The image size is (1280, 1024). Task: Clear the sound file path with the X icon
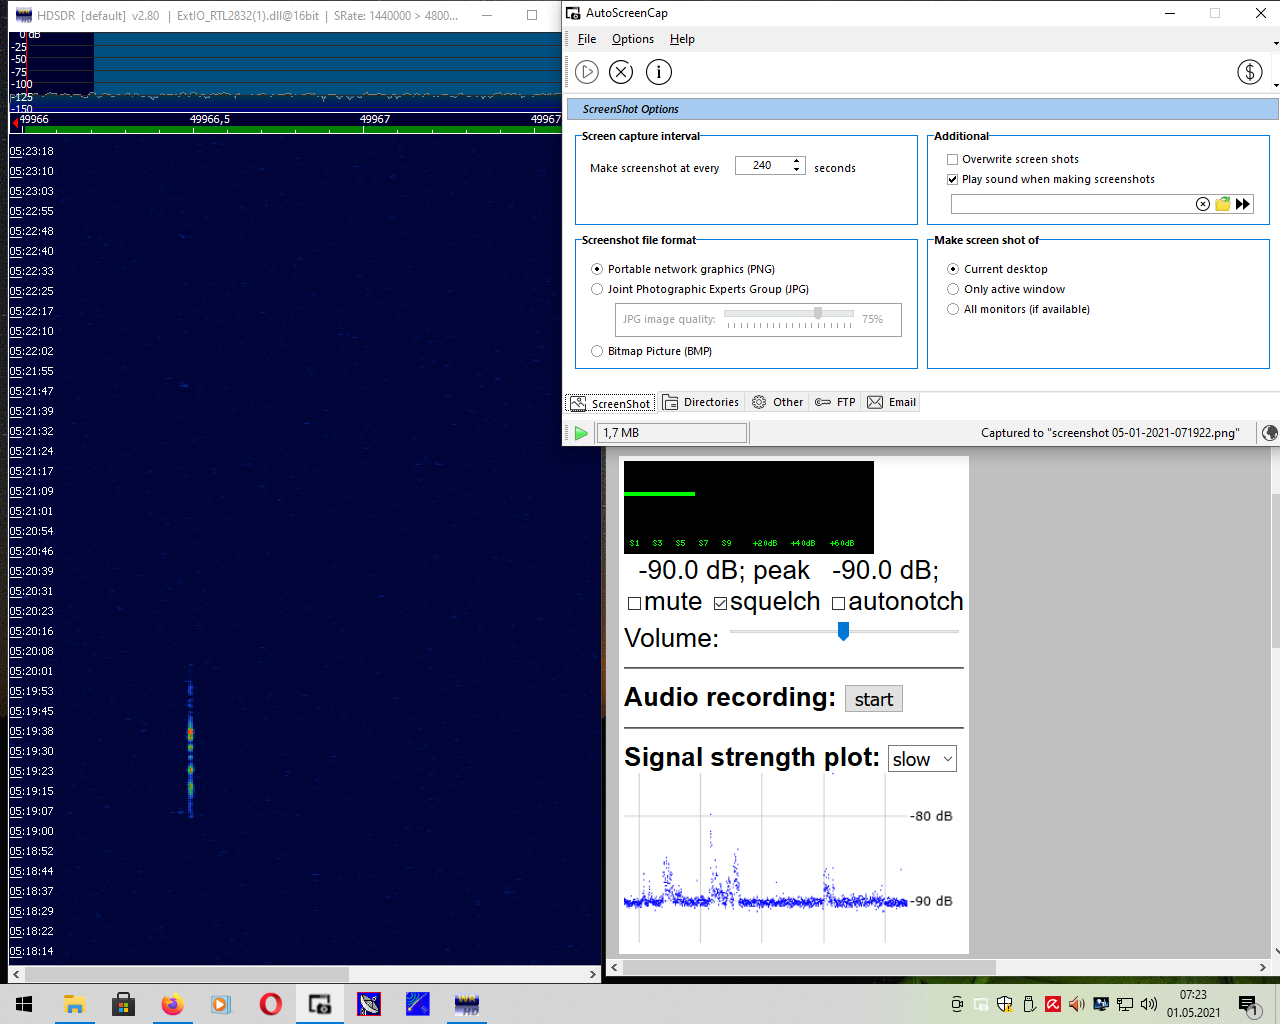(x=1203, y=204)
